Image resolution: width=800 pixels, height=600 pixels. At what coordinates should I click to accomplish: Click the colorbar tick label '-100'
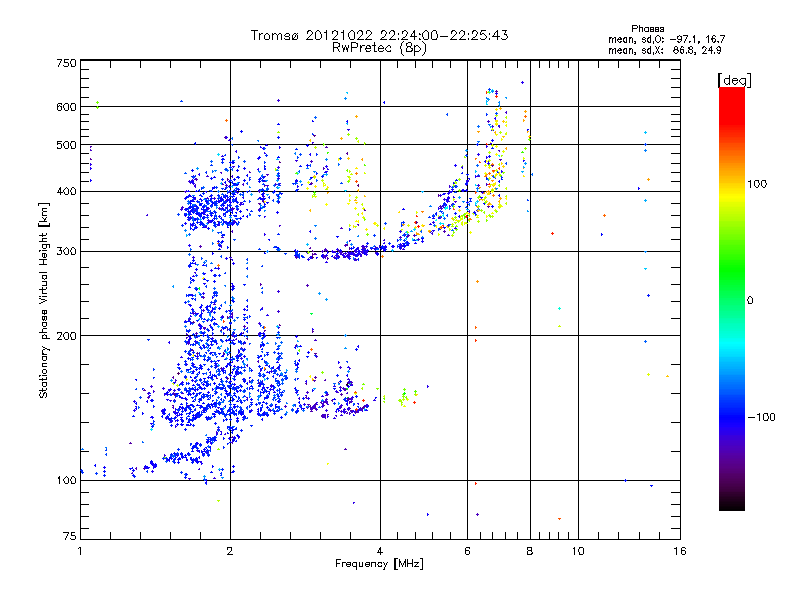[x=761, y=417]
